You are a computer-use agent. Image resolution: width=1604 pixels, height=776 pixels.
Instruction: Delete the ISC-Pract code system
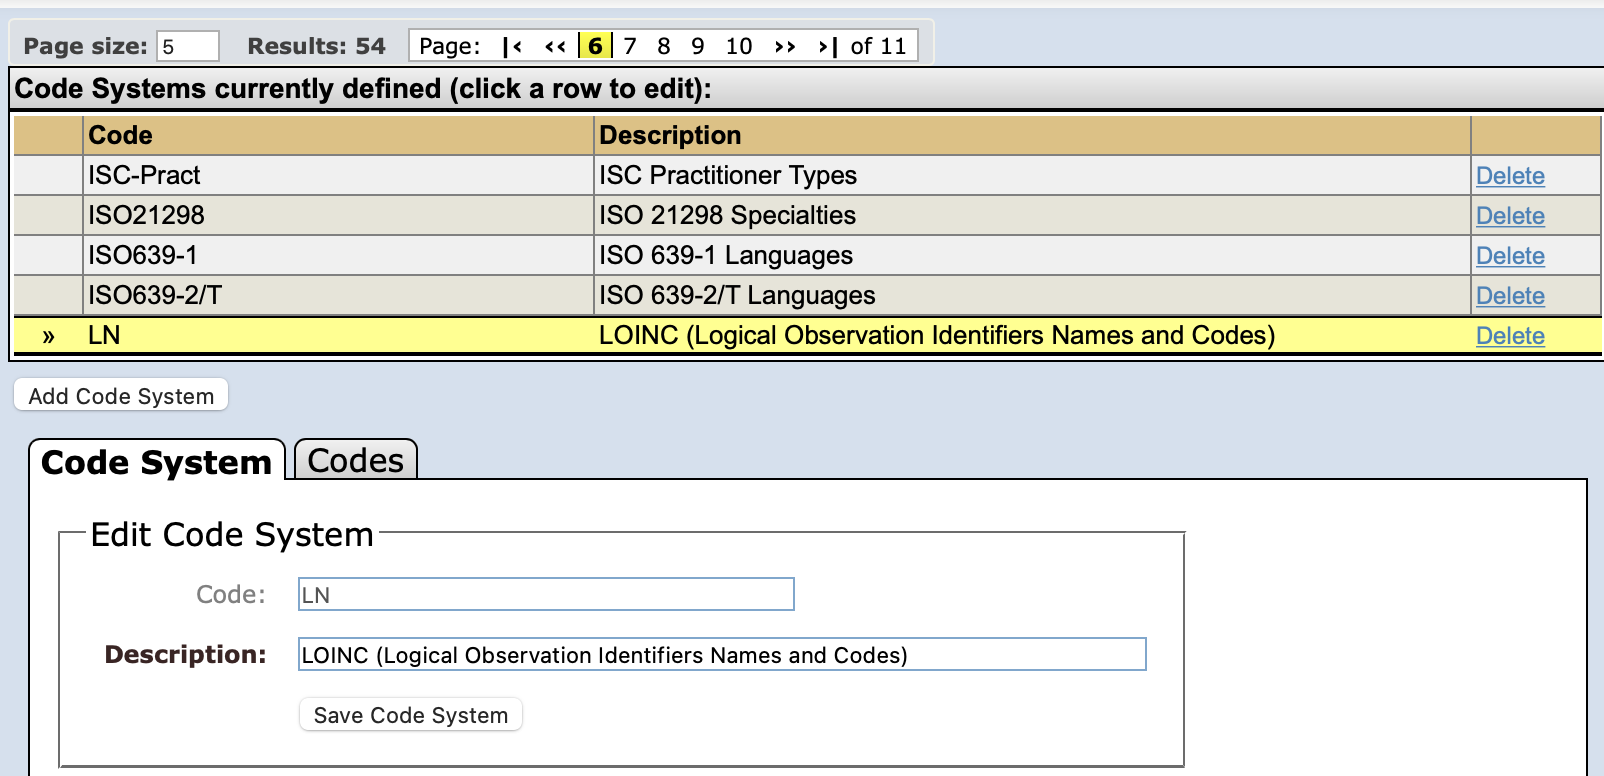pyautogui.click(x=1510, y=176)
